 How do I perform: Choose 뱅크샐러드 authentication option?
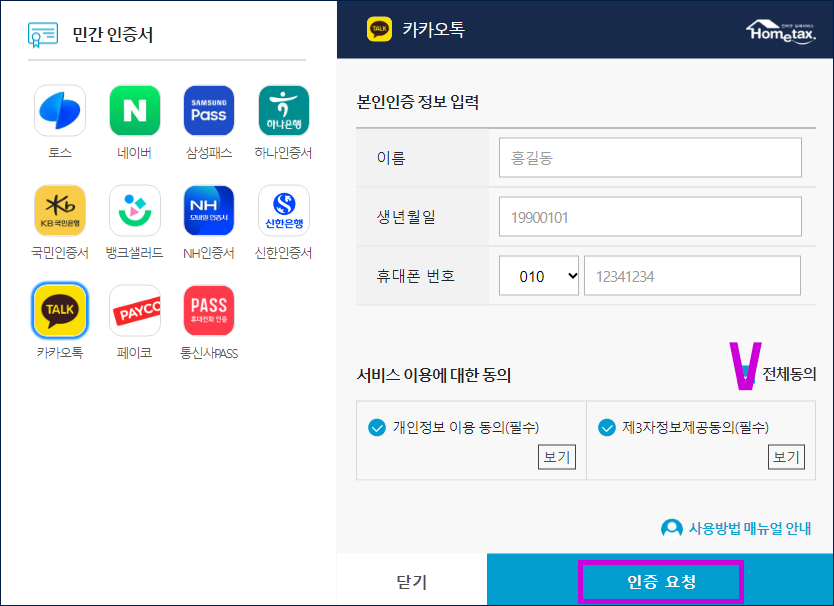pos(134,210)
